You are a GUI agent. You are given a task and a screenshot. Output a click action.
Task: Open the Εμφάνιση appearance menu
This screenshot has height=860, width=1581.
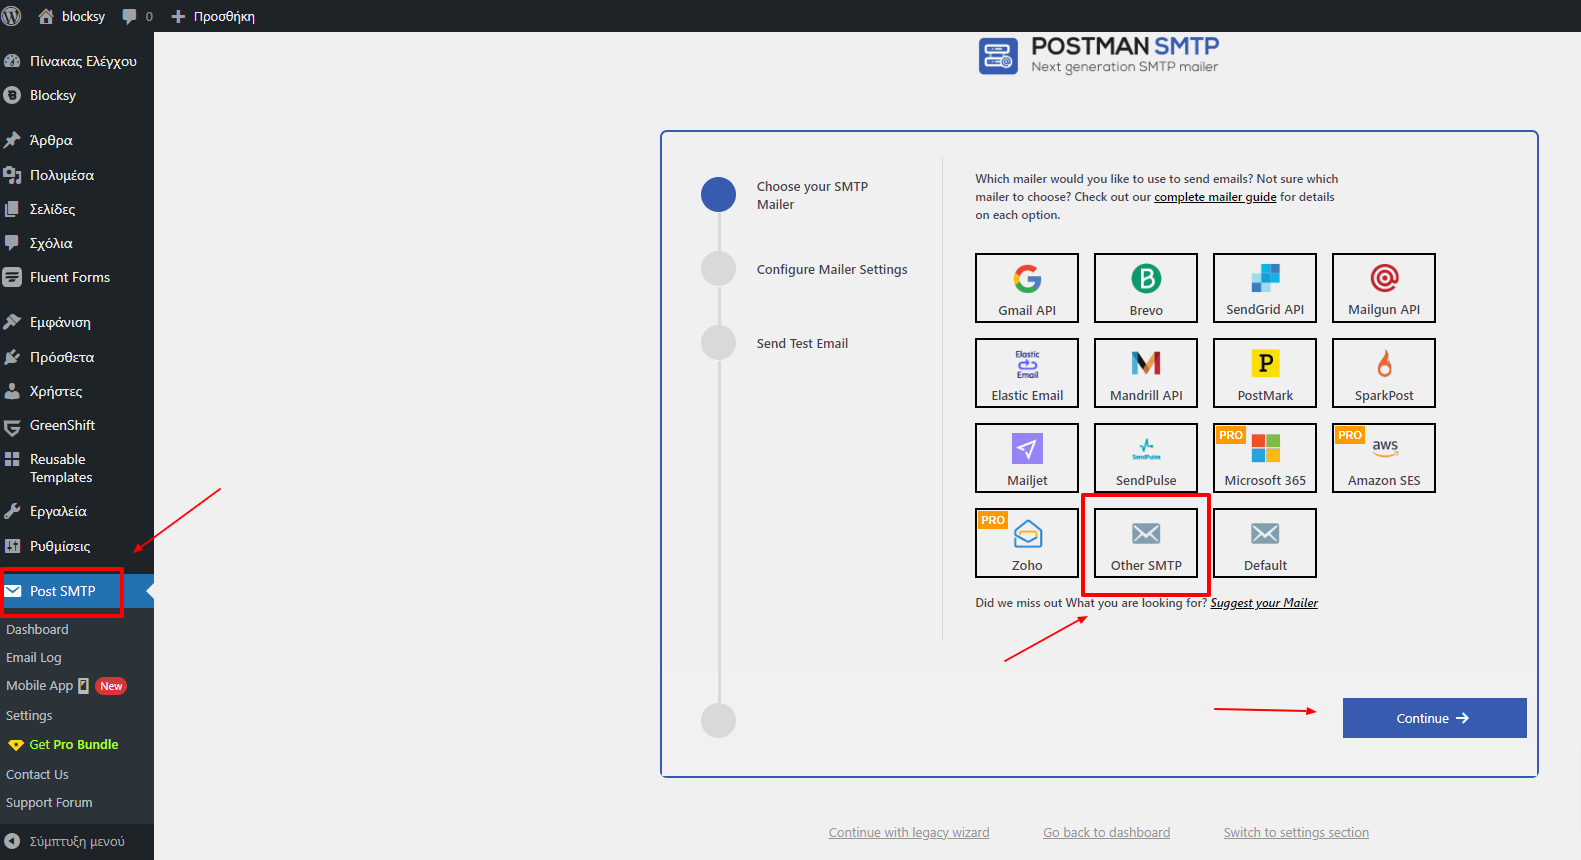(77, 322)
